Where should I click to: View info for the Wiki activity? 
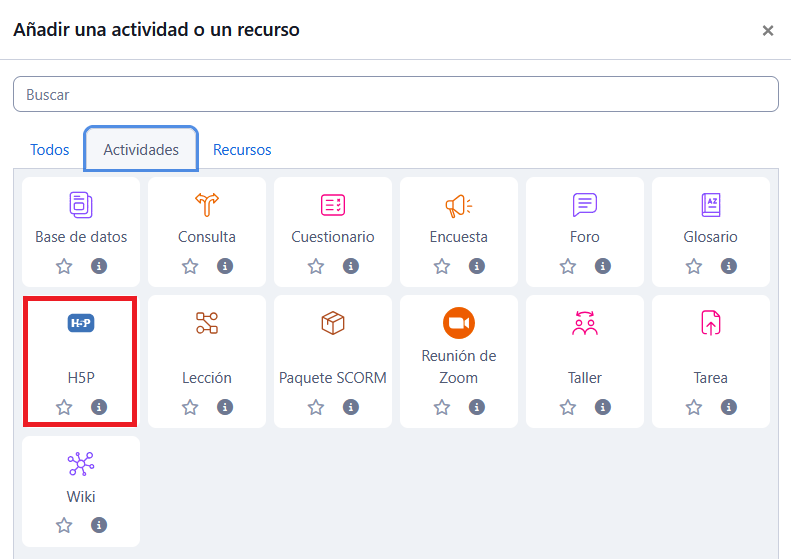click(99, 525)
